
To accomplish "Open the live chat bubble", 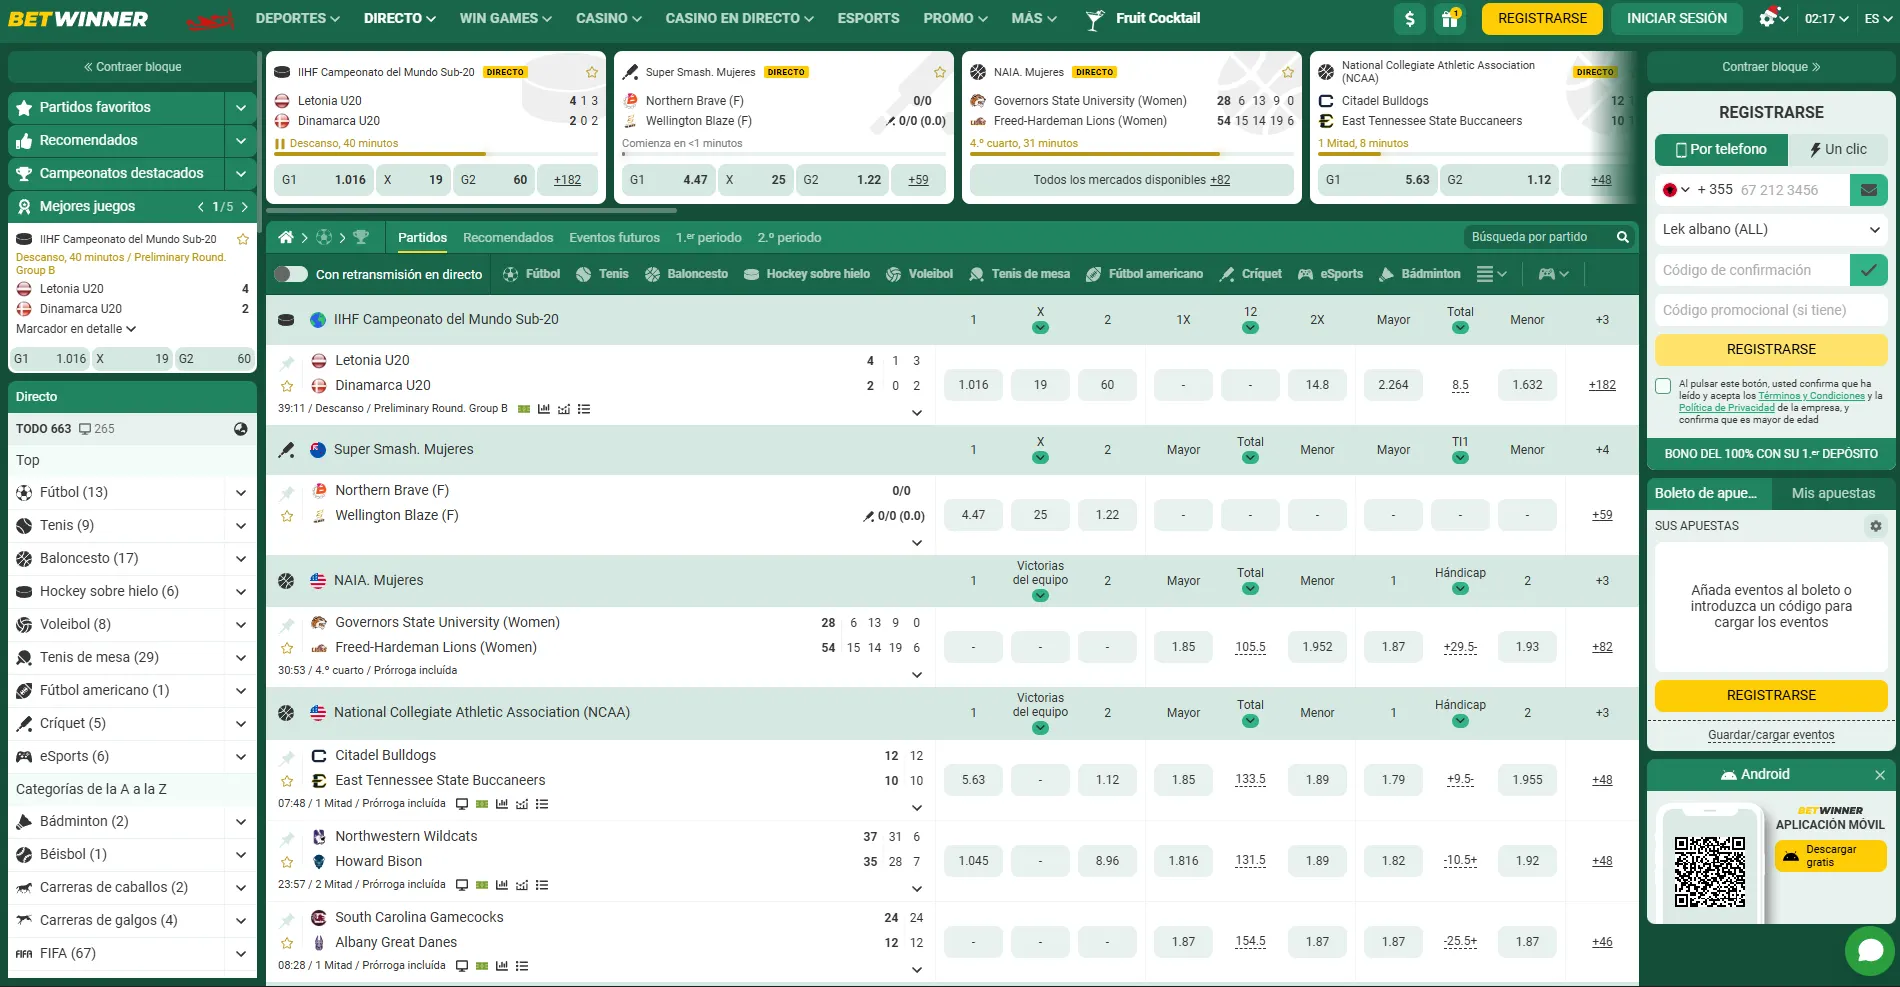I will click(1870, 950).
